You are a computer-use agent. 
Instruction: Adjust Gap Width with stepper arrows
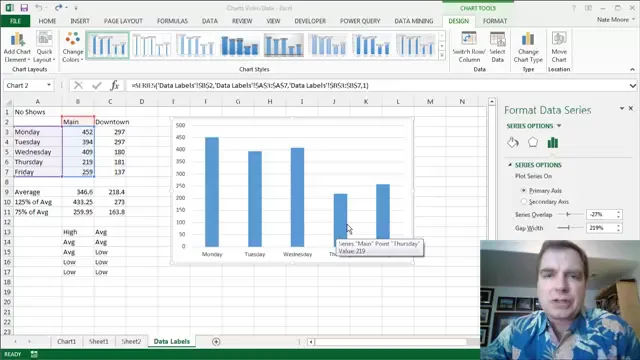[x=619, y=228]
